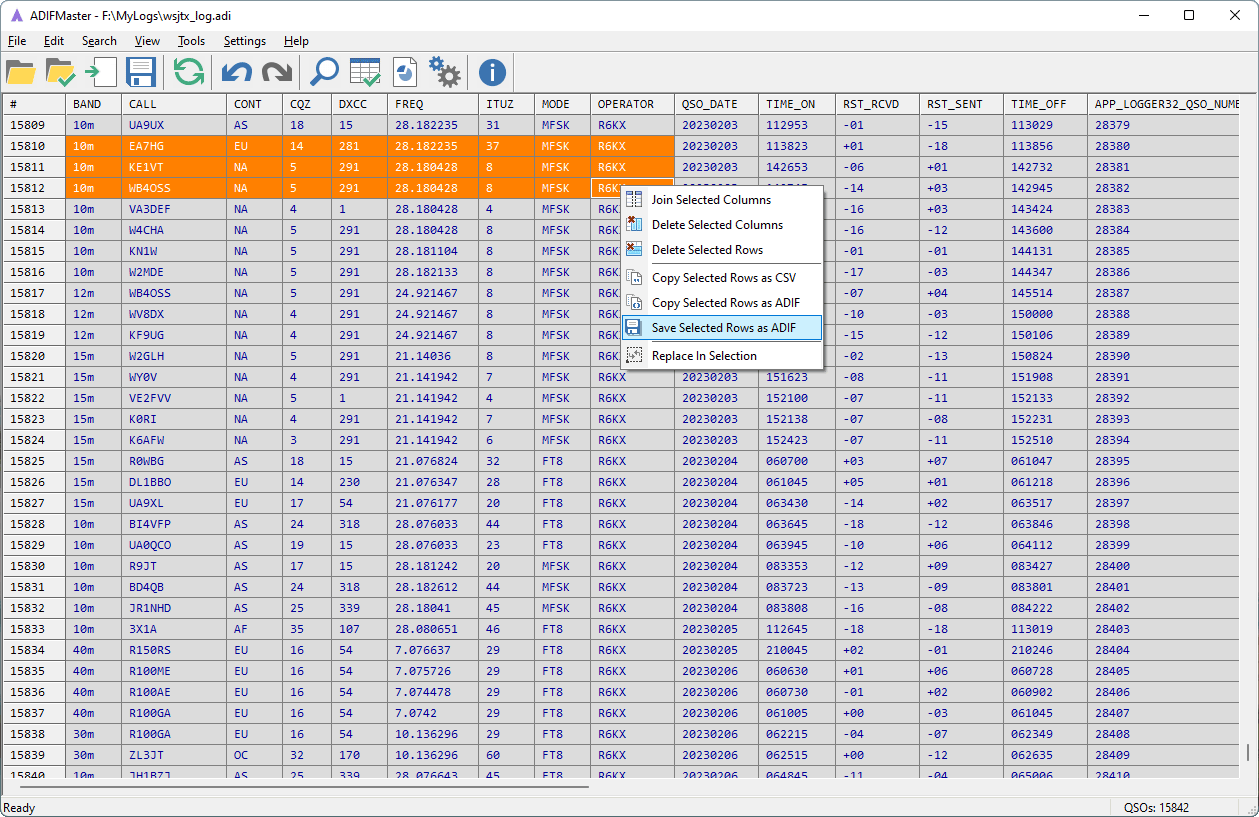This screenshot has width=1259, height=817.
Task: Open settings with the gears icon
Action: 445,72
